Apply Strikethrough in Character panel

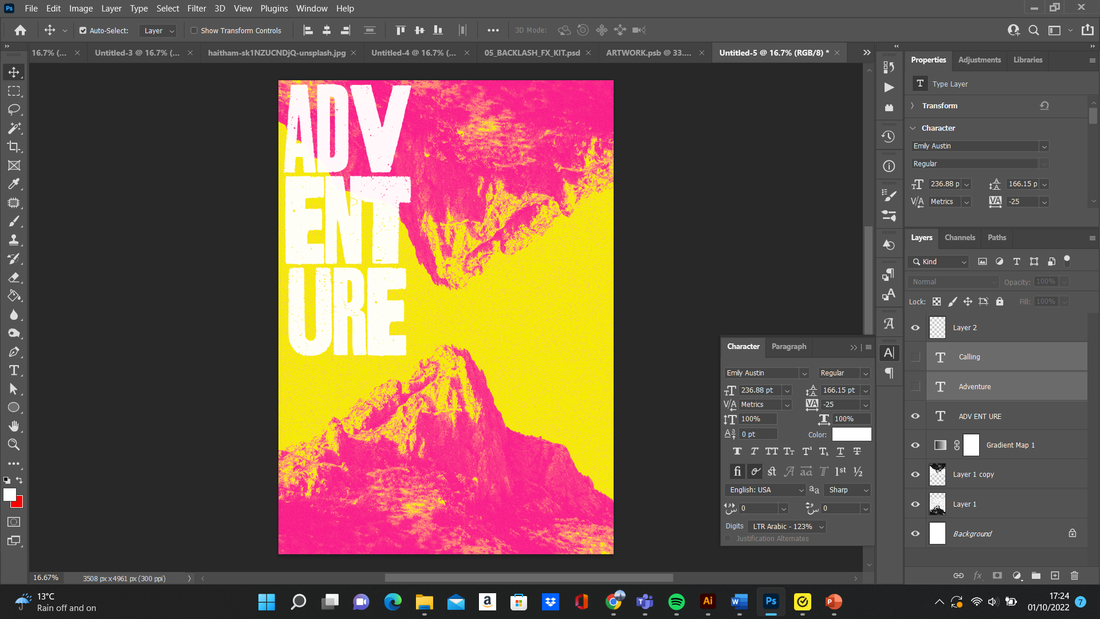pyautogui.click(x=857, y=451)
